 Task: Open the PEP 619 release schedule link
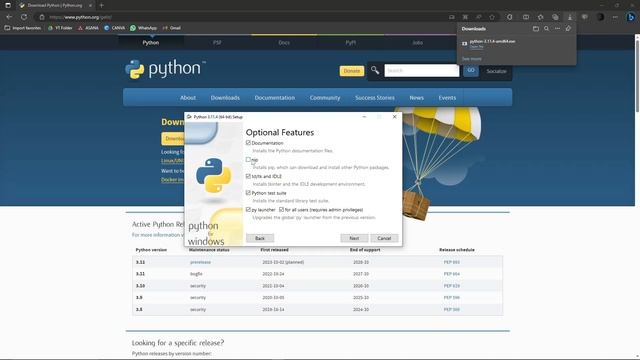point(451,286)
